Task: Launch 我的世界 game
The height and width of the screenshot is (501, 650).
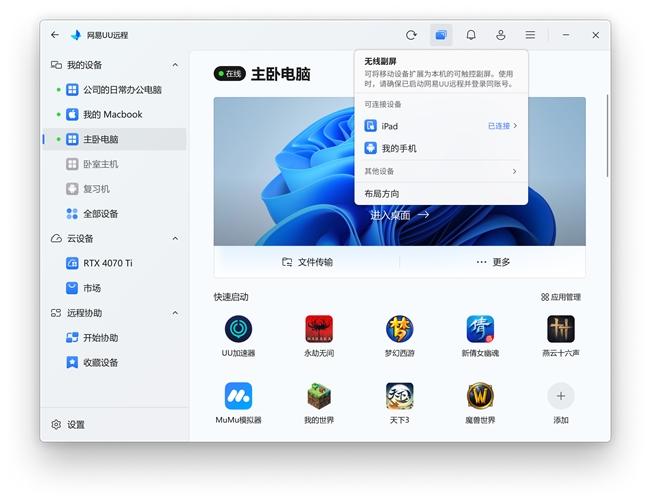Action: point(319,403)
